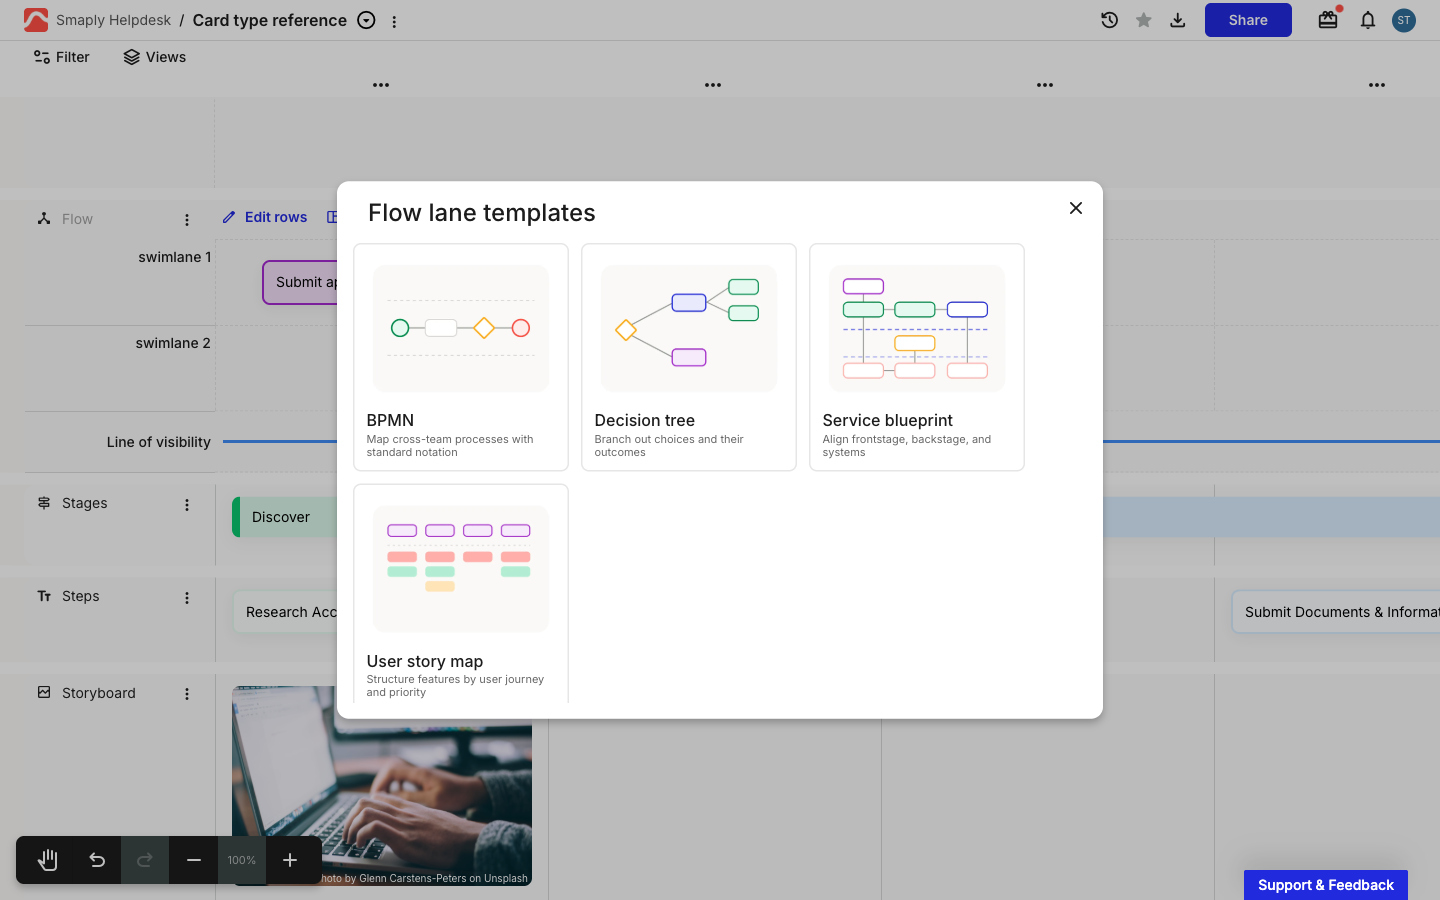Click the undo arrow button
Viewport: 1440px width, 900px height.
tap(97, 860)
